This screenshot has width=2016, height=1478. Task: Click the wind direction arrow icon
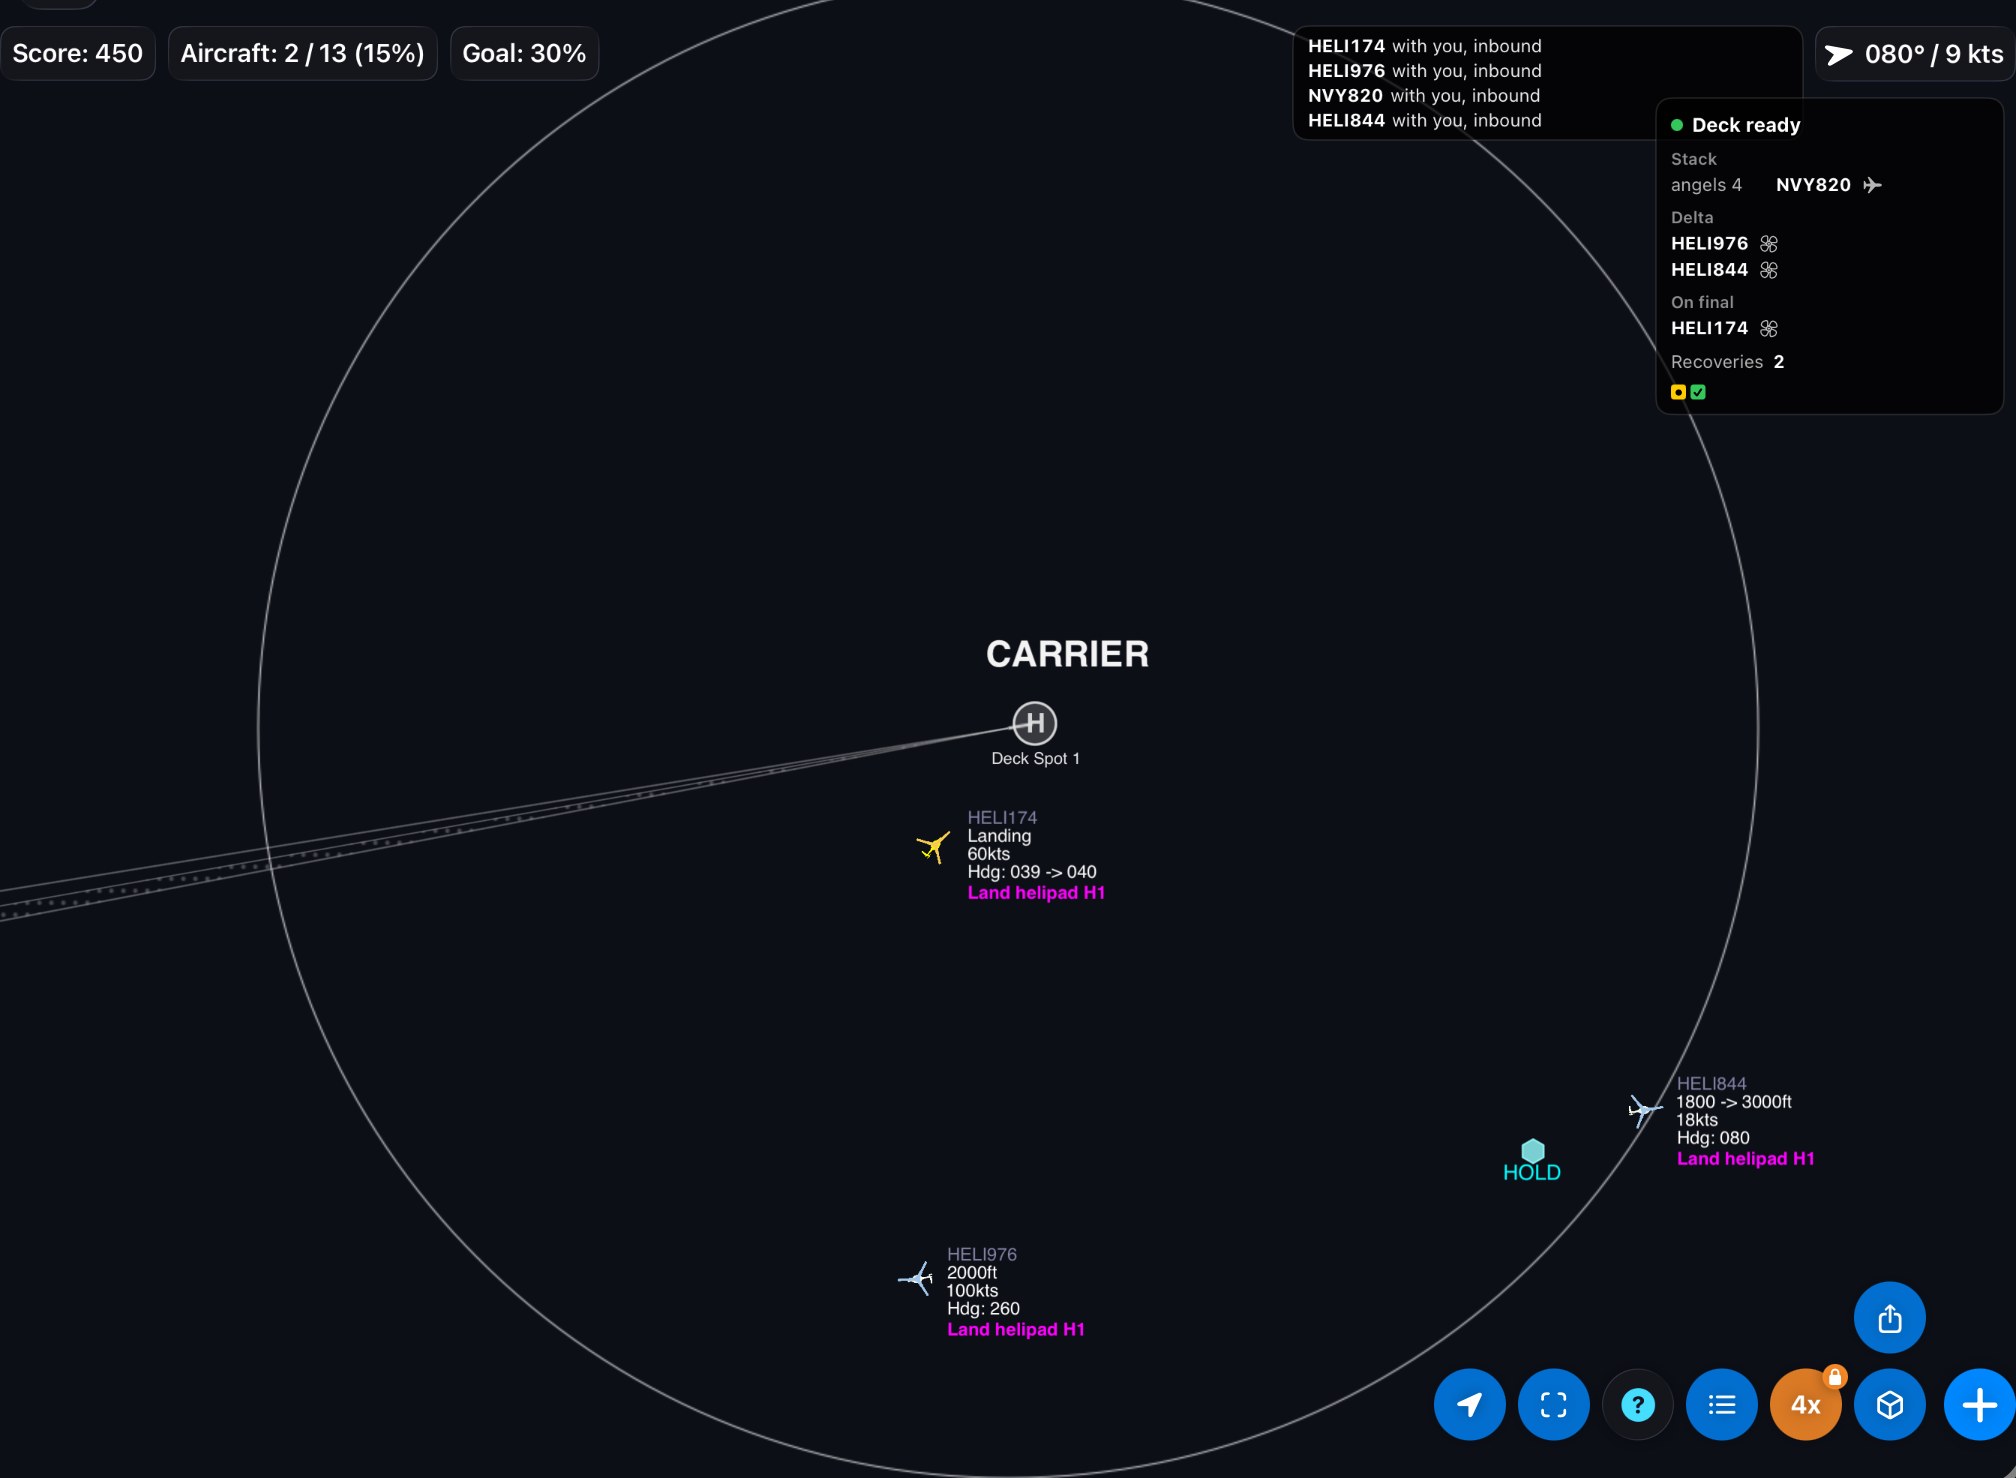pyautogui.click(x=1839, y=54)
